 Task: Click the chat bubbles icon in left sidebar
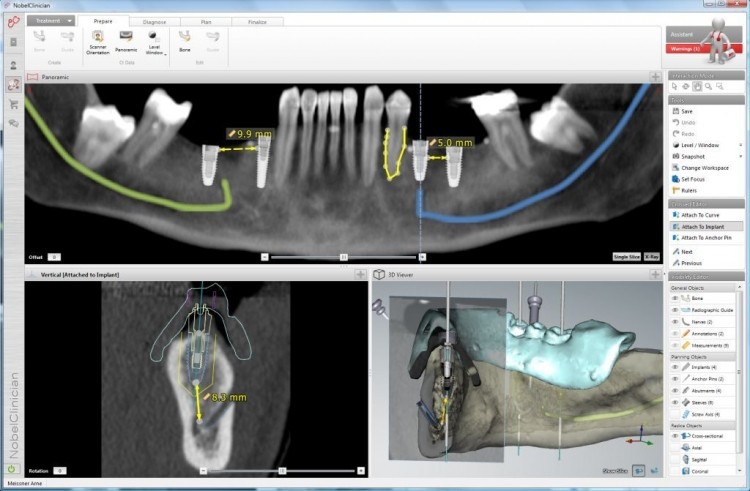13,123
